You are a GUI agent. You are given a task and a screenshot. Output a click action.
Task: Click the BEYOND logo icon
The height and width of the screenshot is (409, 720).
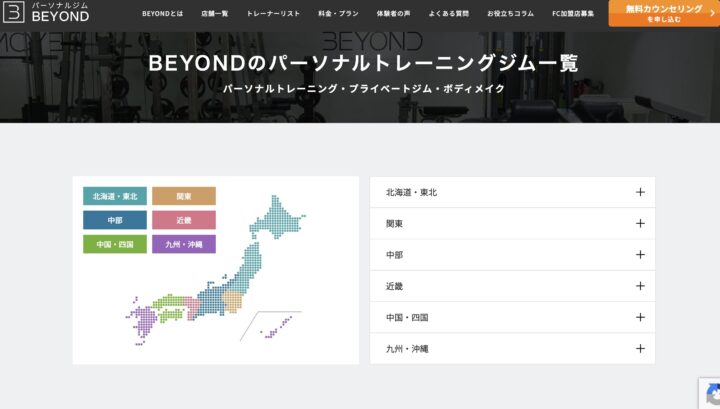(x=13, y=12)
